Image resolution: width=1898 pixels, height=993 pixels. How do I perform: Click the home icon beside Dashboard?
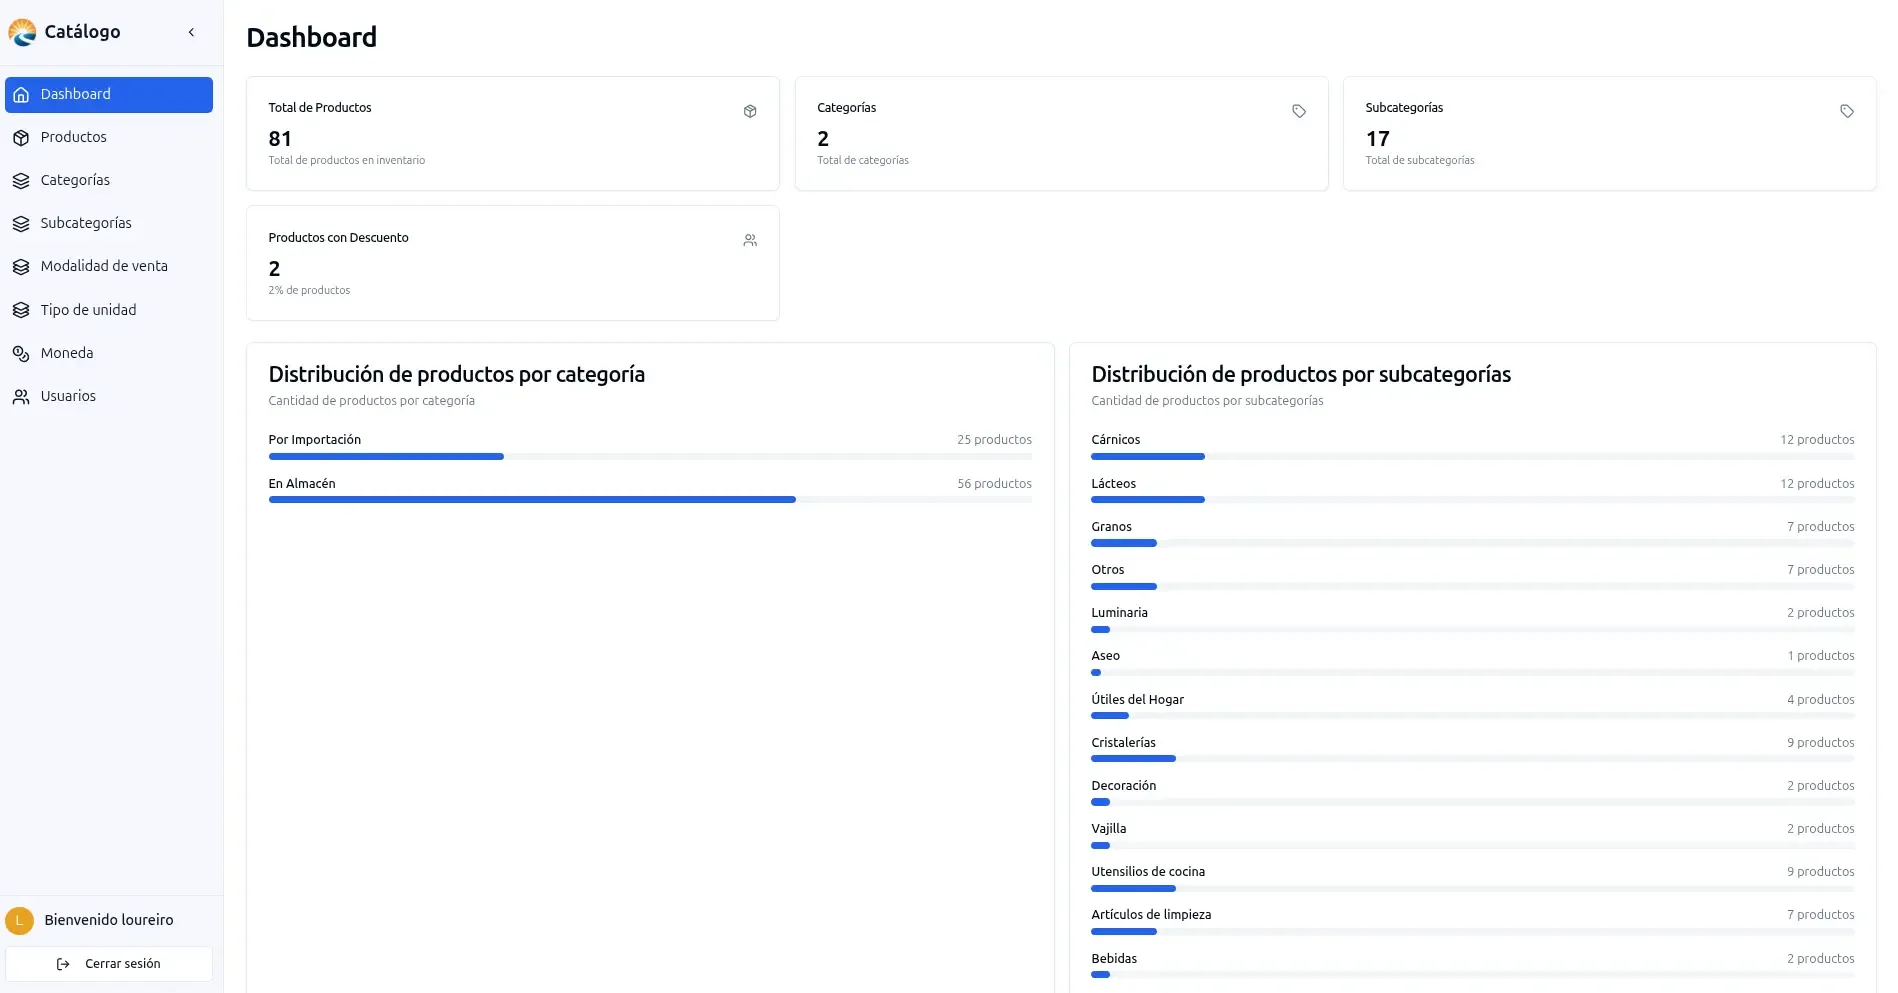coord(21,95)
